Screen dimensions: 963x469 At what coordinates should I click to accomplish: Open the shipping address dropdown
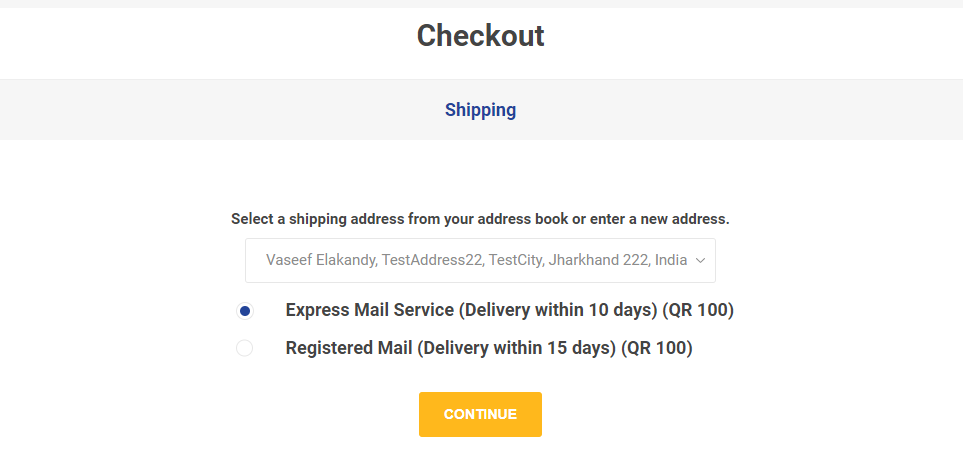480,260
